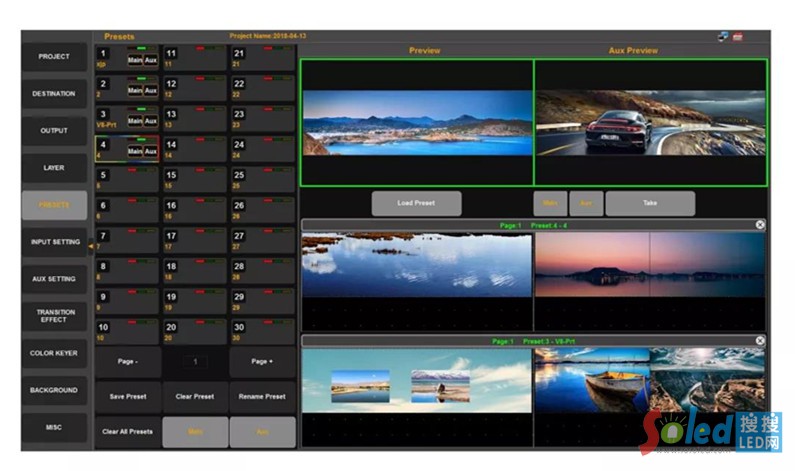Toggle Main on preset 1
795x471 pixels.
(x=134, y=60)
